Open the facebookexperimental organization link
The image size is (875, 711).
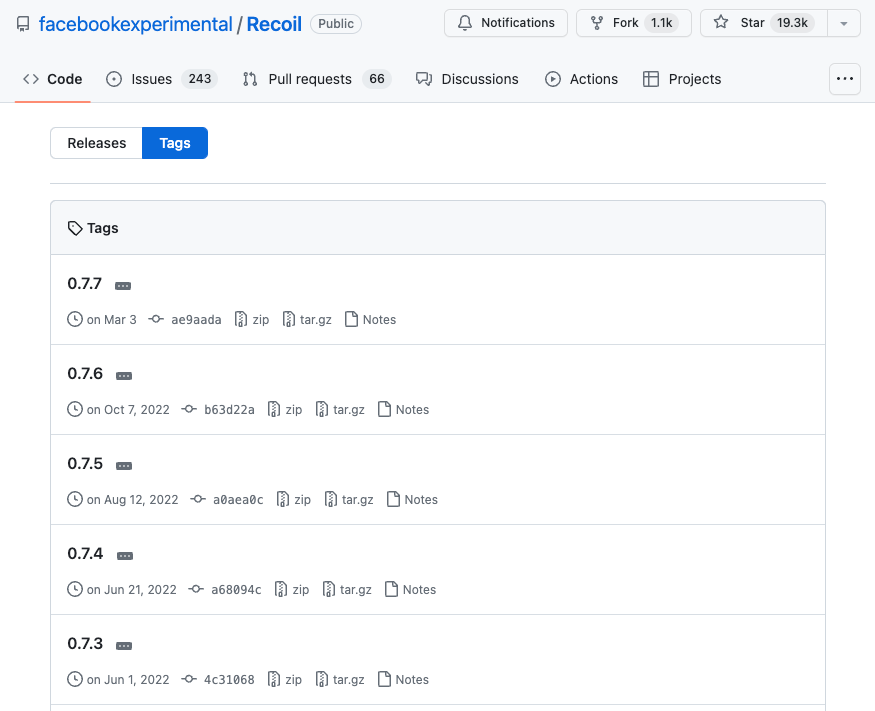pos(135,23)
